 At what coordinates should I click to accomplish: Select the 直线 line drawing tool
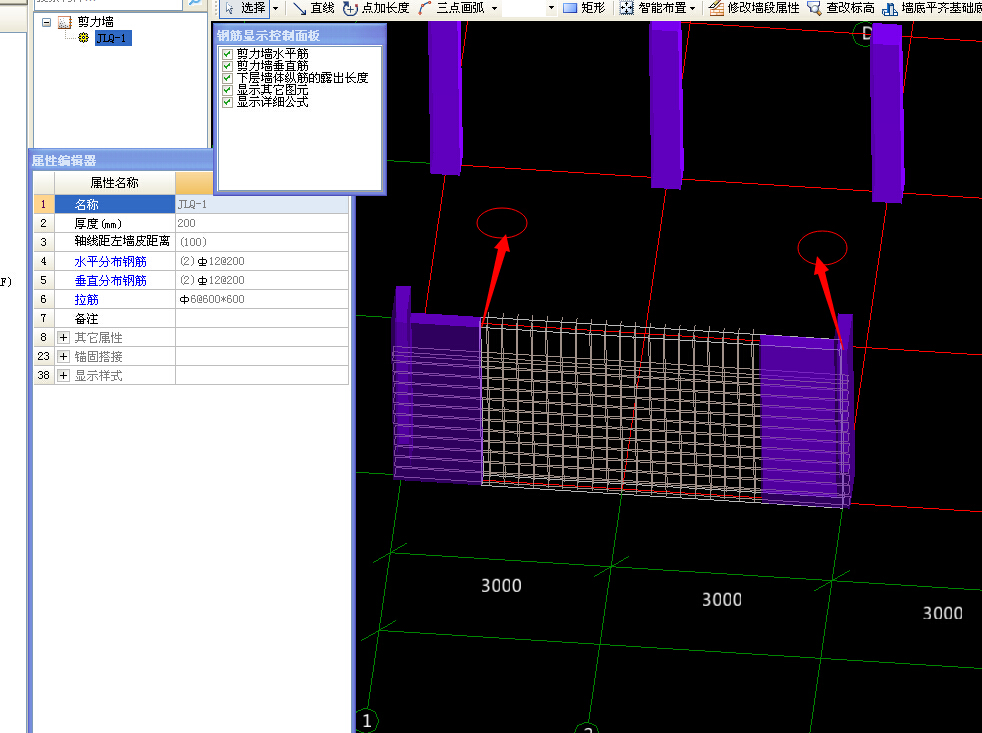tap(313, 8)
